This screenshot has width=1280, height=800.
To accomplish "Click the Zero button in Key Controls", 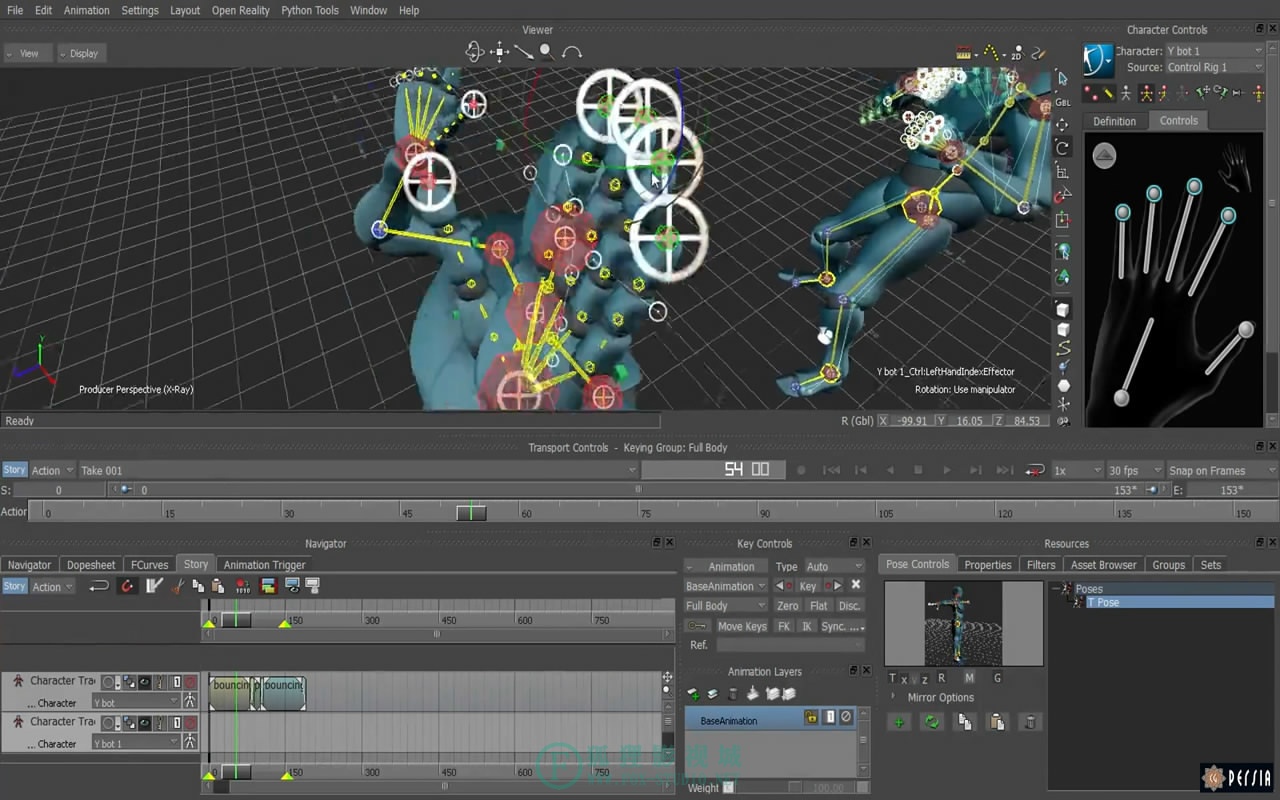I will tap(788, 606).
